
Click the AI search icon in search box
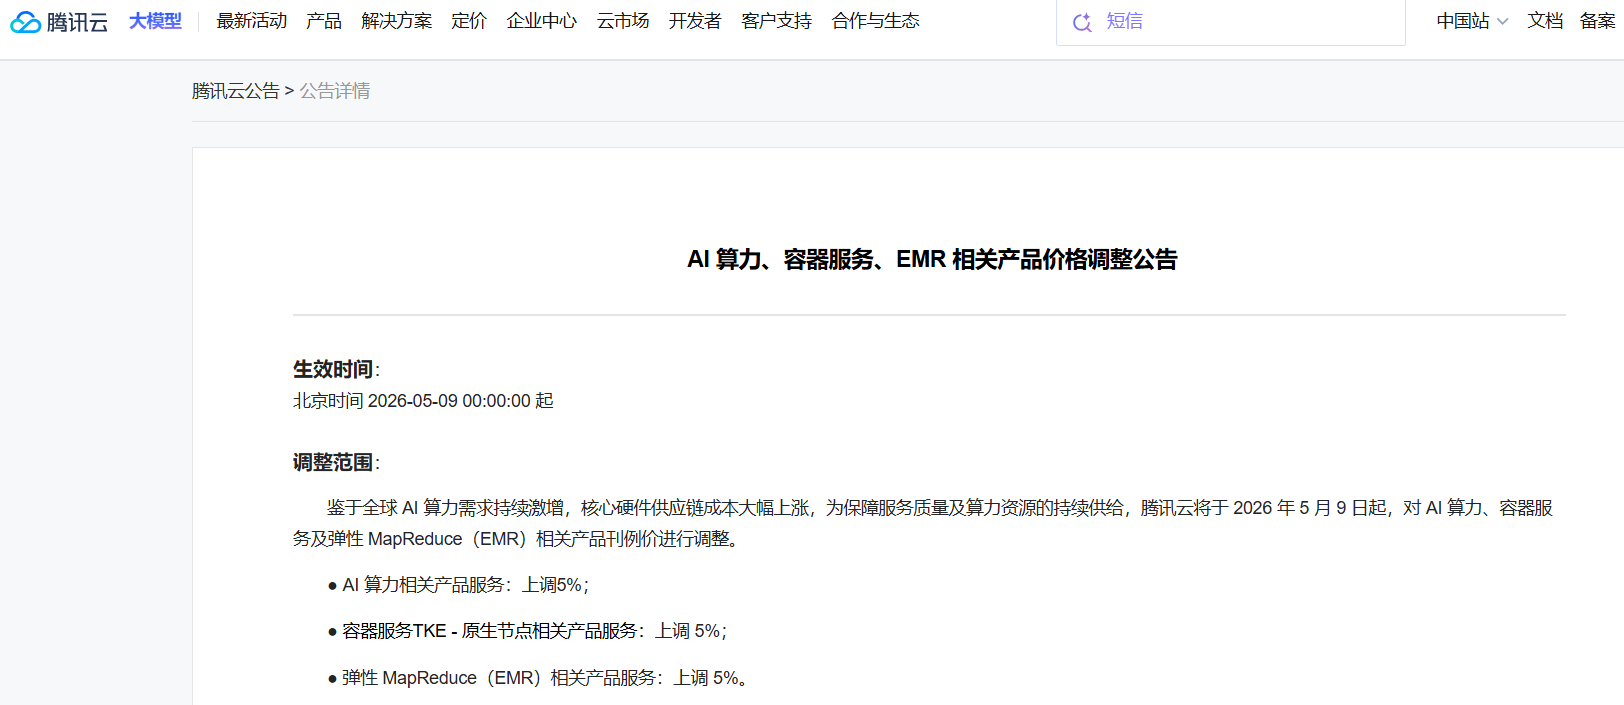[1082, 22]
